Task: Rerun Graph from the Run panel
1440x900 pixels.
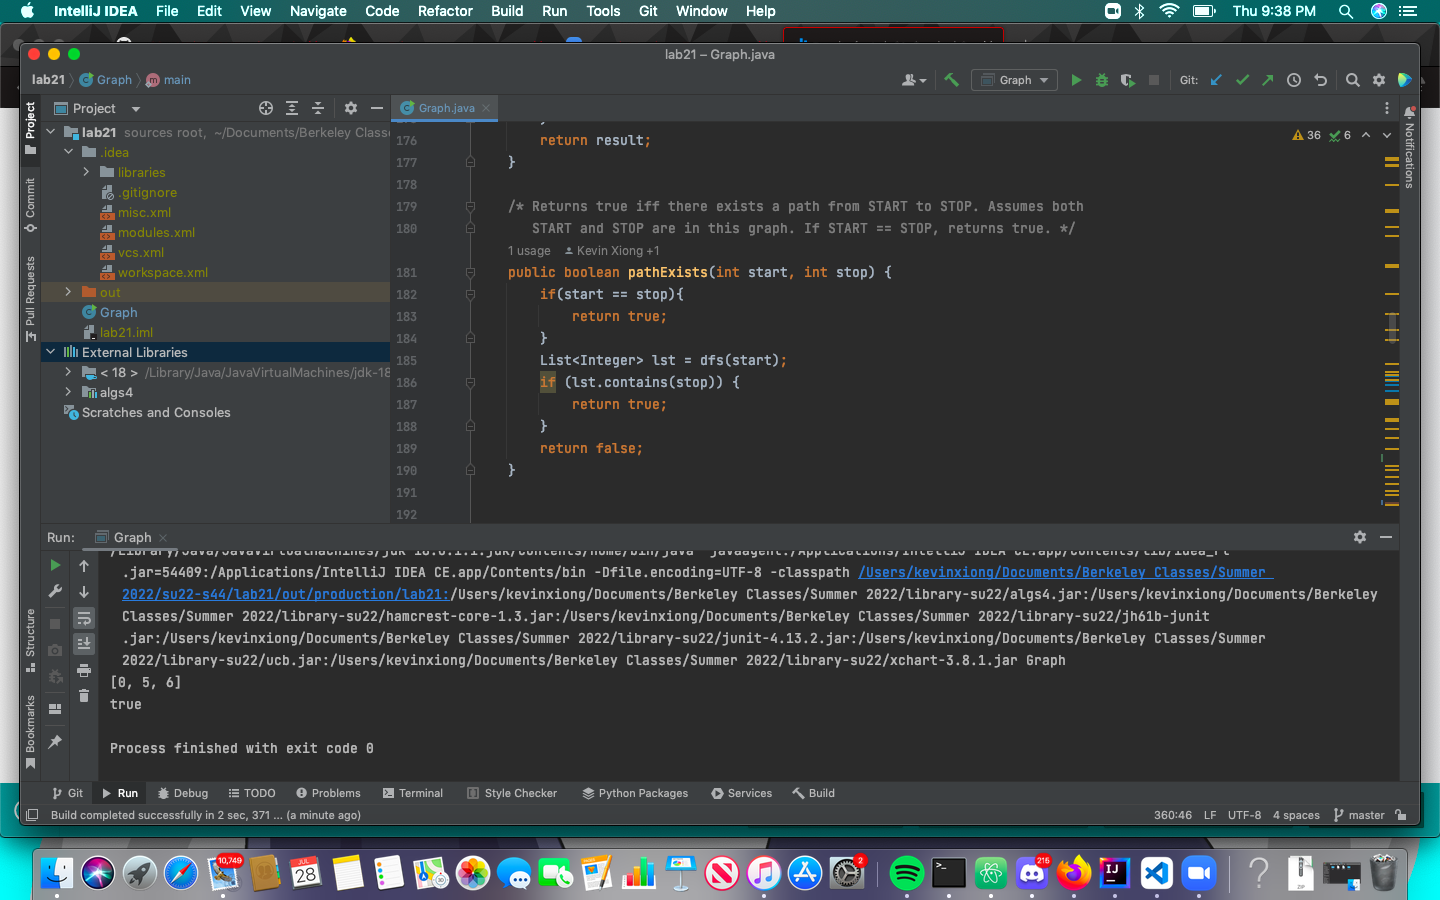Action: point(55,566)
